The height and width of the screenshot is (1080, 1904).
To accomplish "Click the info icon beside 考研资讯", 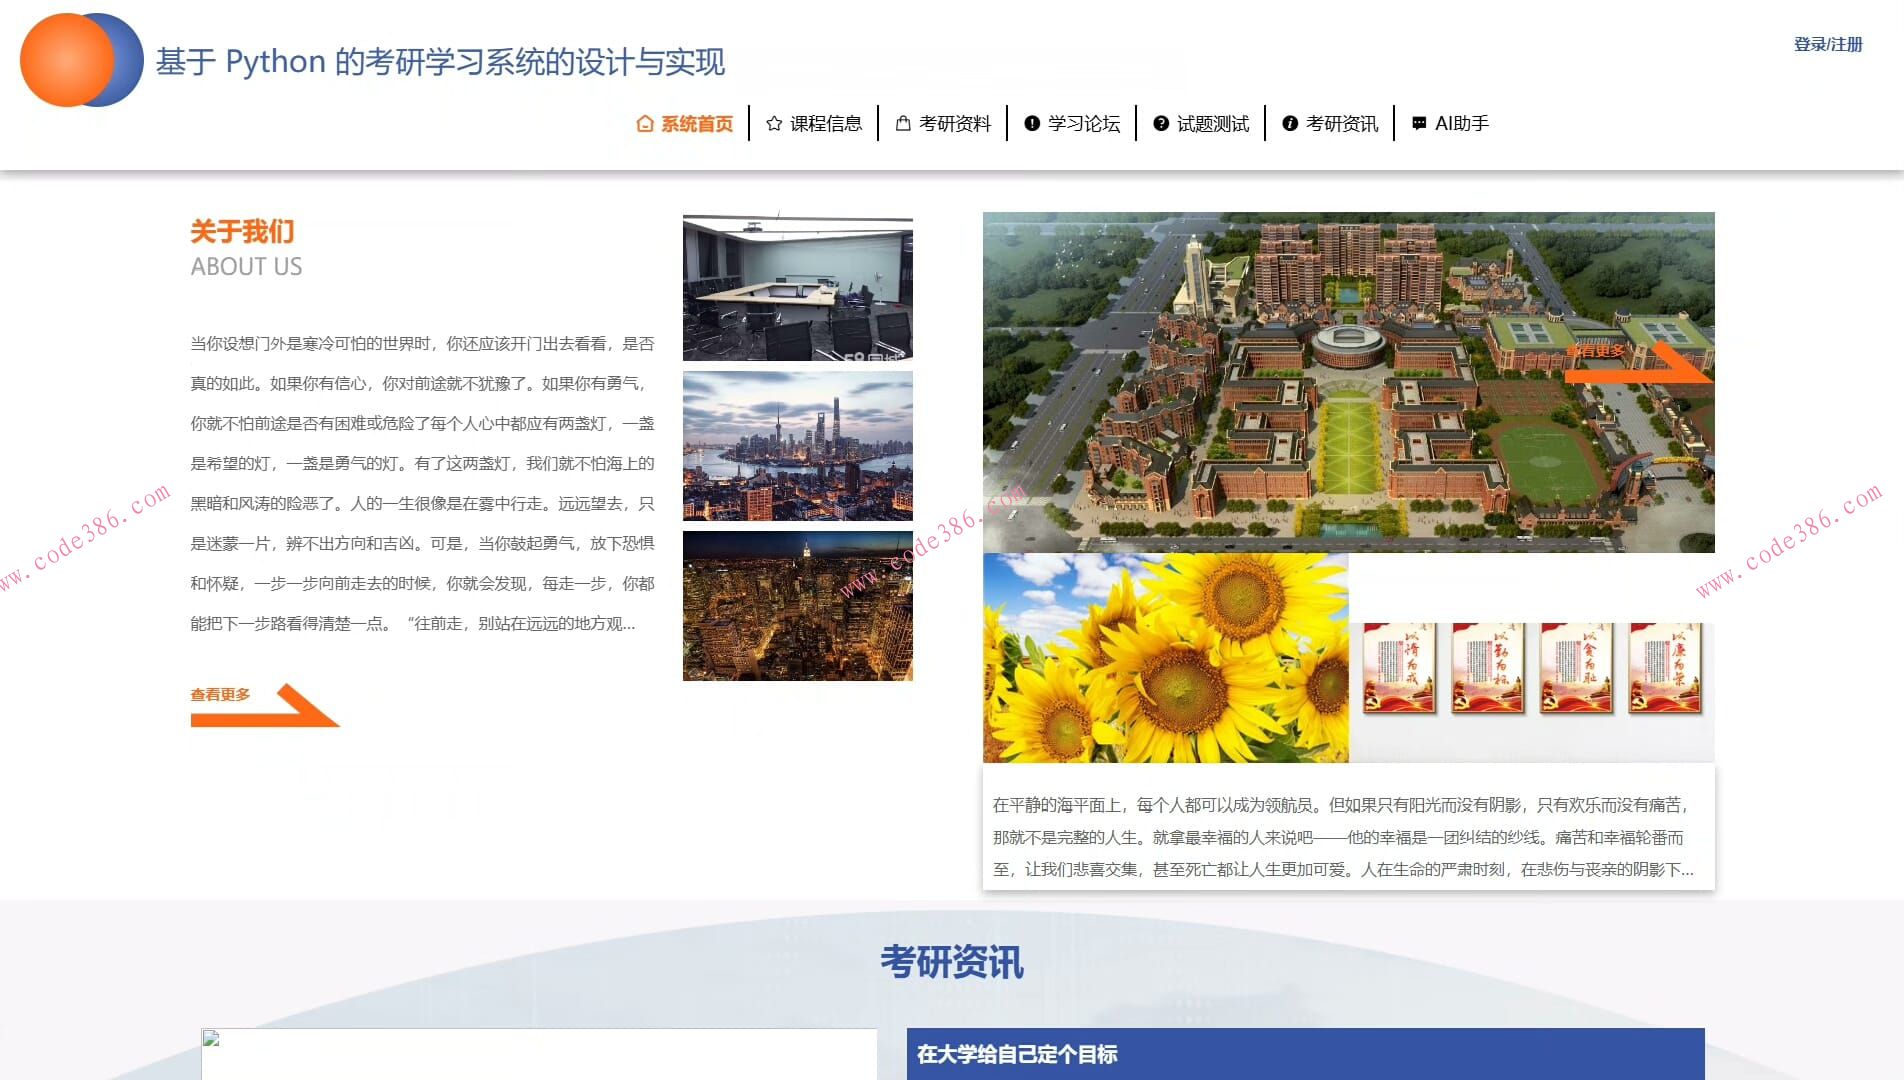I will 1290,124.
